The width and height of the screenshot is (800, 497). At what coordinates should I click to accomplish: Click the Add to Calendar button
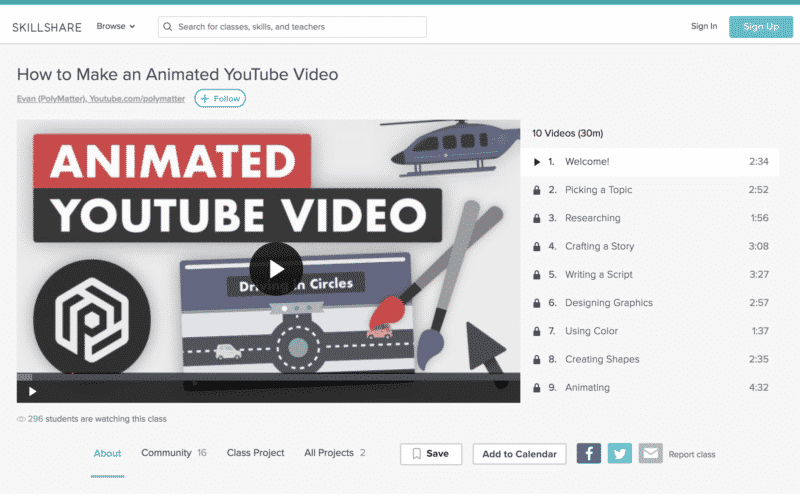click(x=519, y=454)
